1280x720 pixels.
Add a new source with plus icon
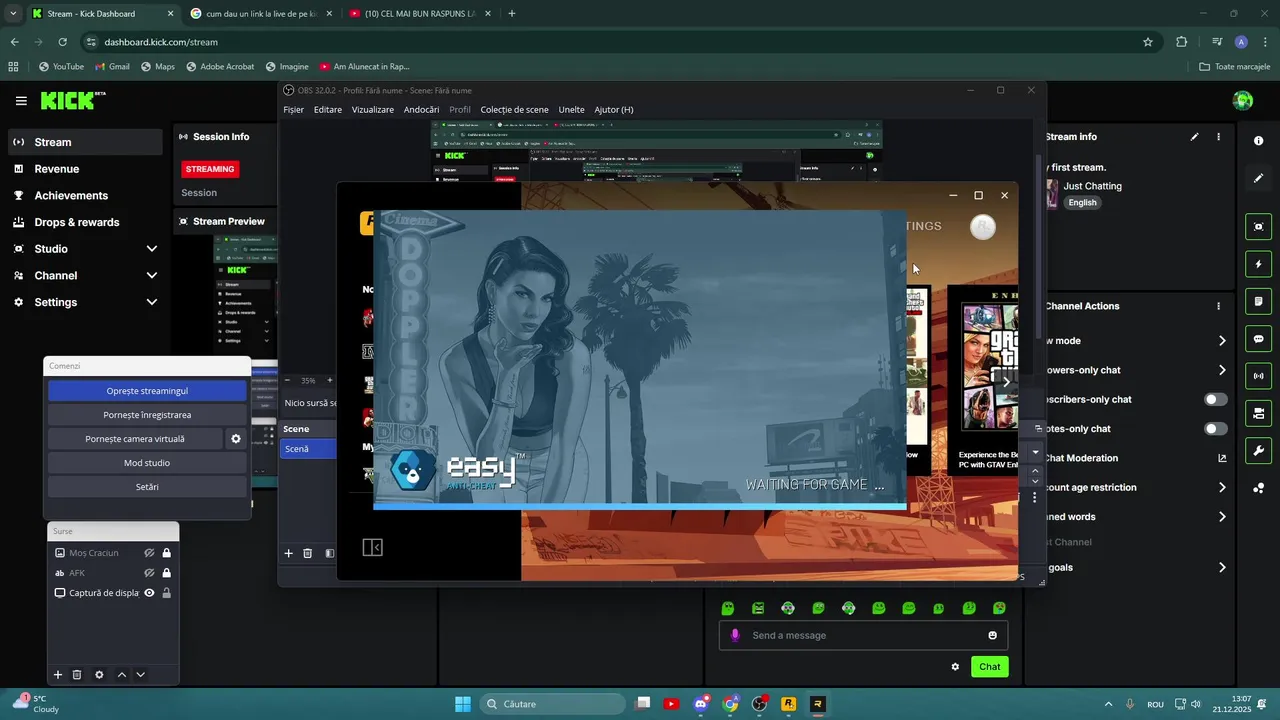58,675
